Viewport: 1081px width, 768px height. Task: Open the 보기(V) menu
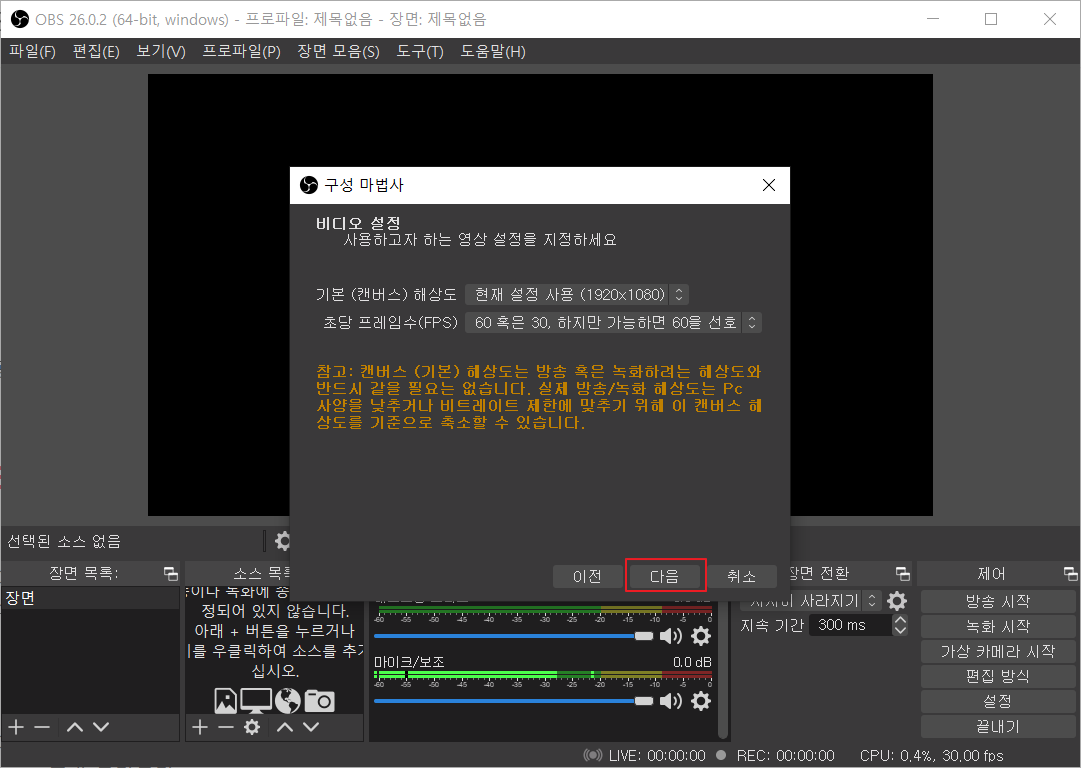(161, 52)
